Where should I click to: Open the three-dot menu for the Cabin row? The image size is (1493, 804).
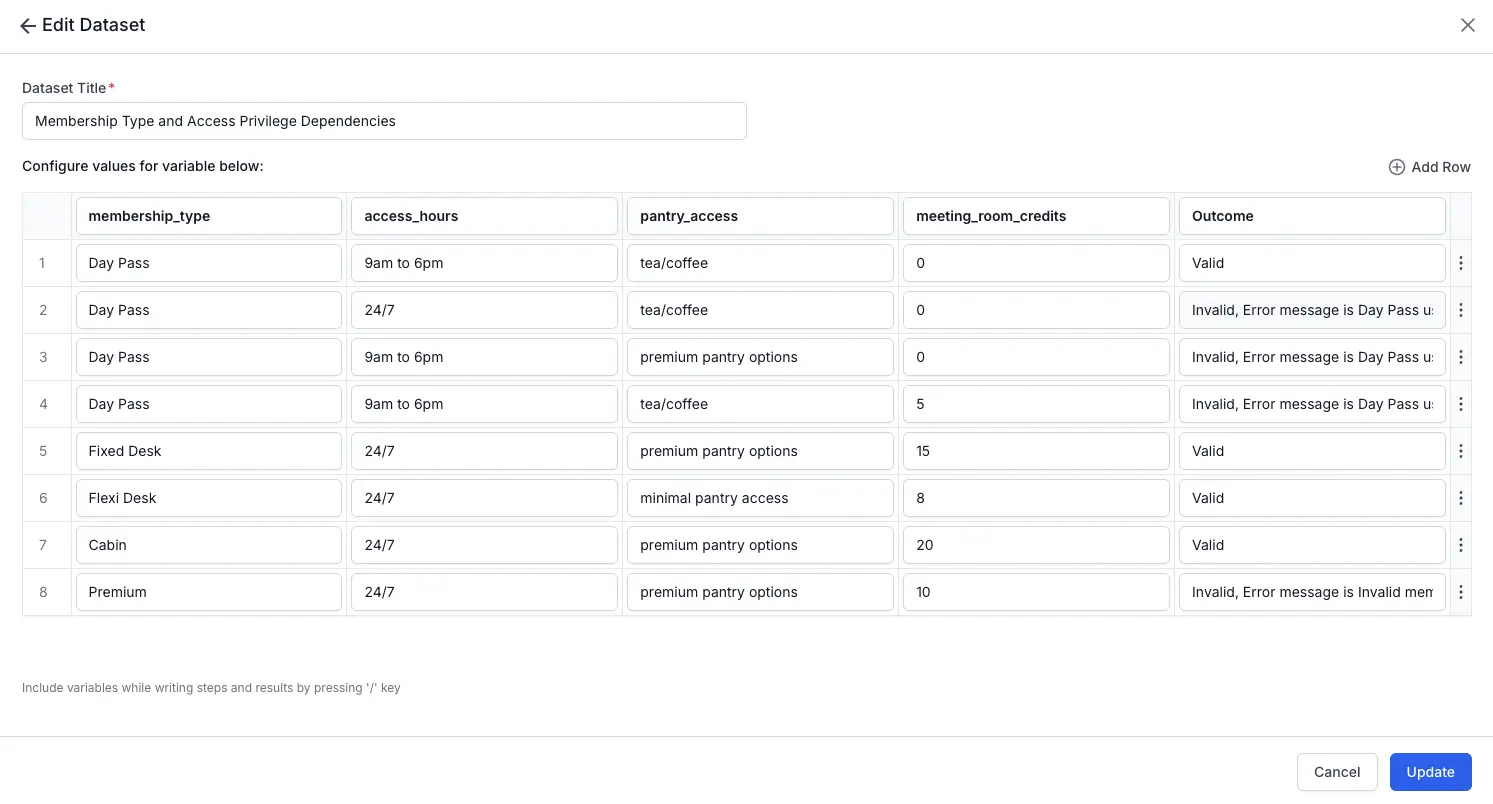(x=1461, y=545)
